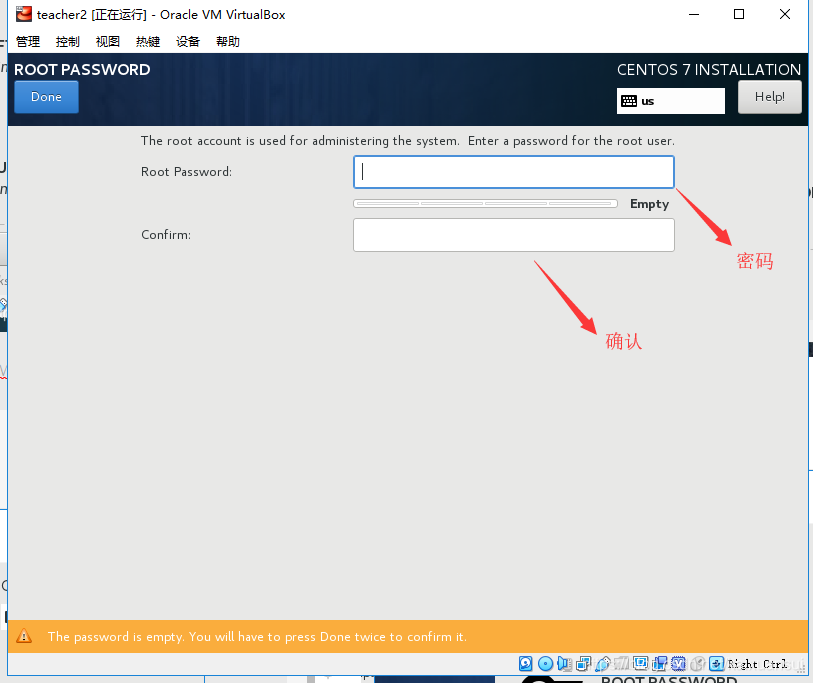Image resolution: width=813 pixels, height=683 pixels.
Task: Click the Right Ctrl host key label
Action: tap(757, 664)
